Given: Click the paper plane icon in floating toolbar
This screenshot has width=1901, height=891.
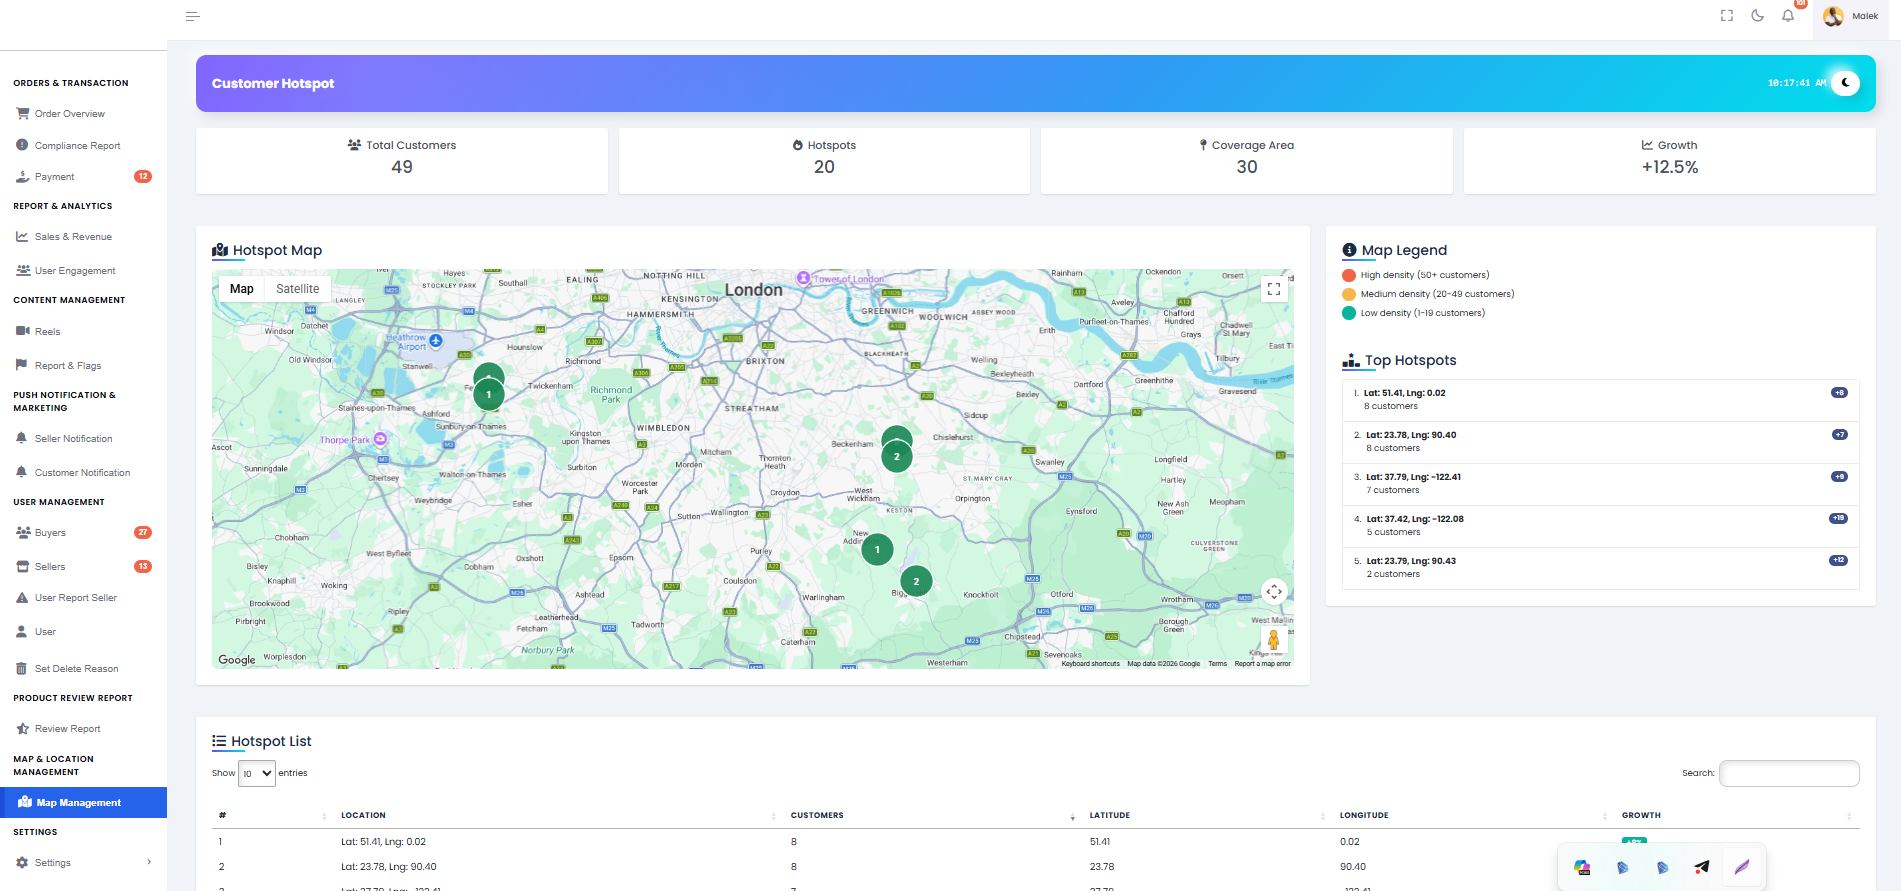Looking at the screenshot, I should 1702,867.
